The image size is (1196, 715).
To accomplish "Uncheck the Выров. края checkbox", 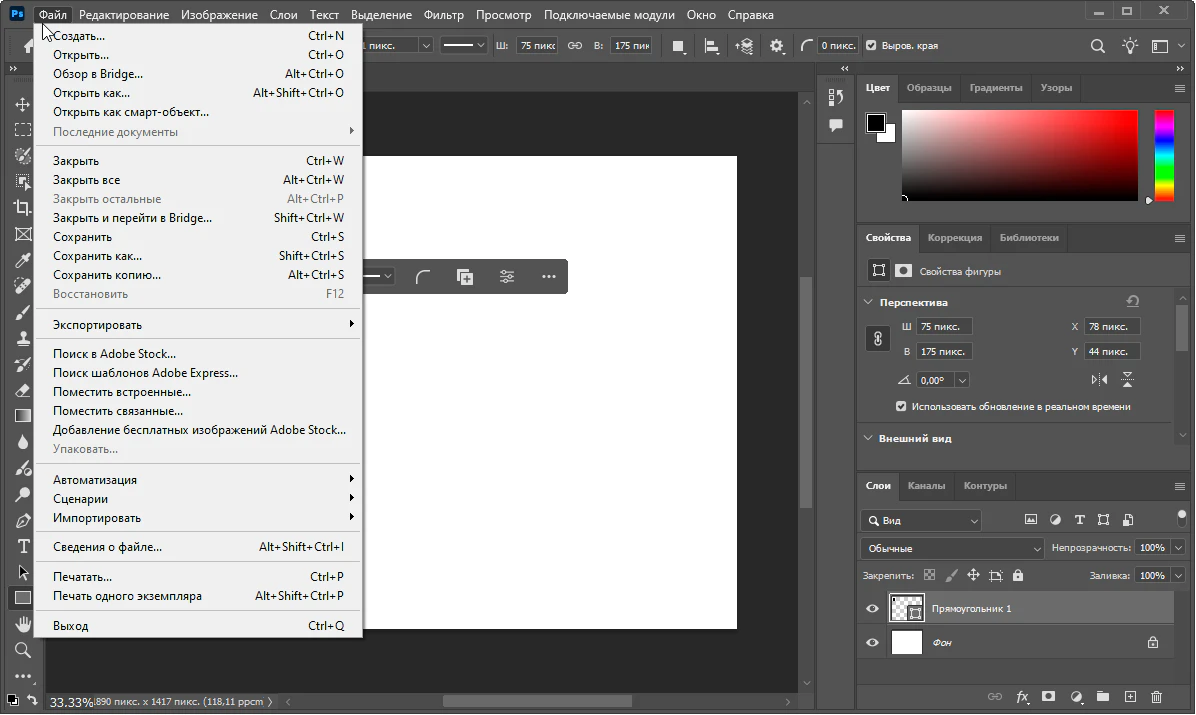I will click(871, 46).
